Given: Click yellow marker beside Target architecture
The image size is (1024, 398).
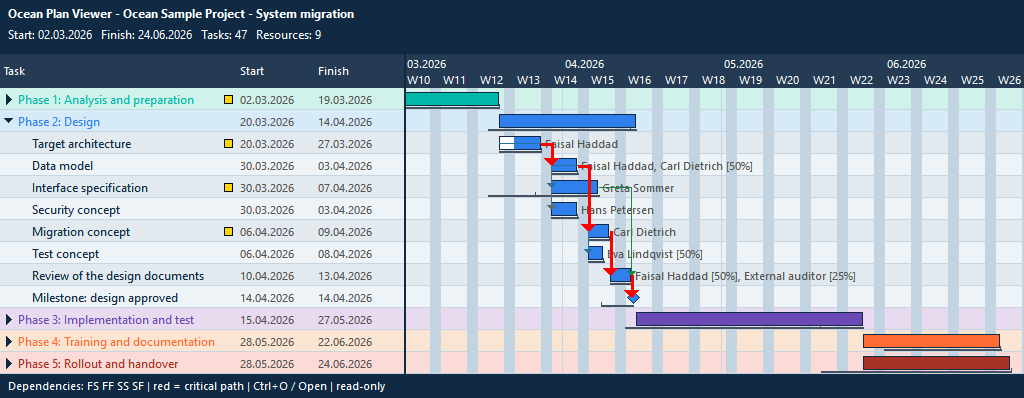Looking at the screenshot, I should point(229,144).
